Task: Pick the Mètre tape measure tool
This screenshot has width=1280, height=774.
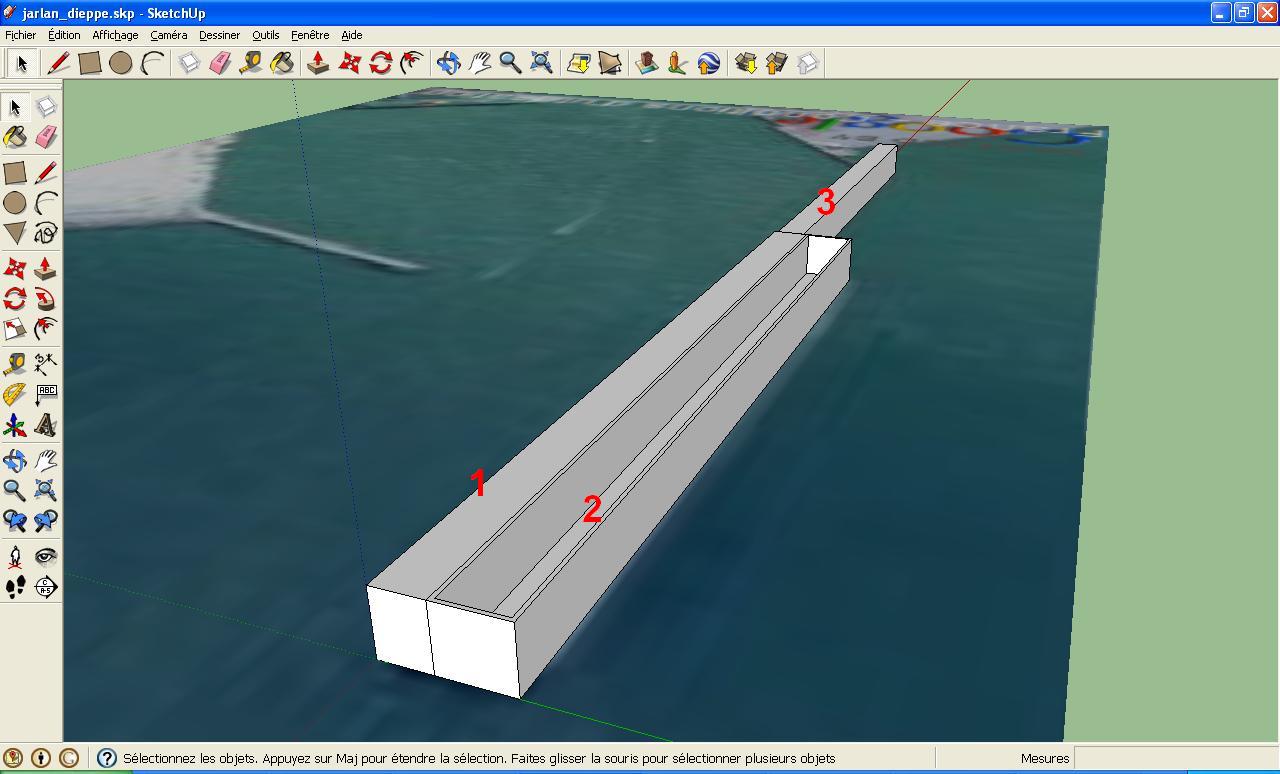Action: coord(249,62)
